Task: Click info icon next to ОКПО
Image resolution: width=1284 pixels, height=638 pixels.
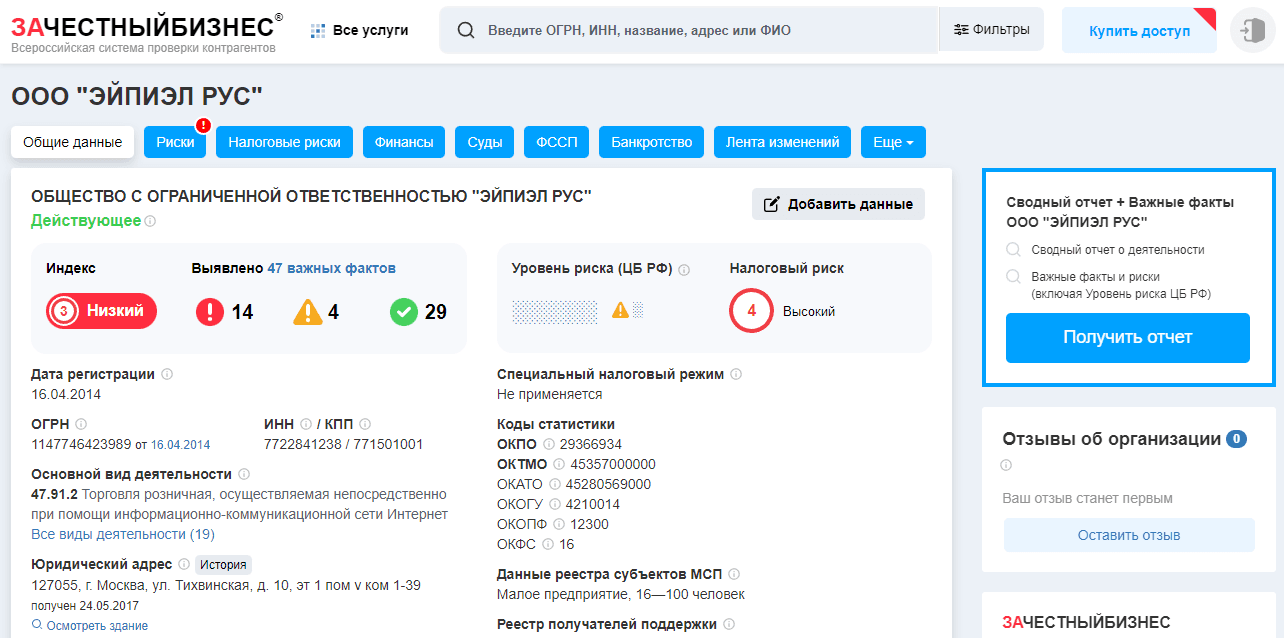Action: pyautogui.click(x=548, y=444)
